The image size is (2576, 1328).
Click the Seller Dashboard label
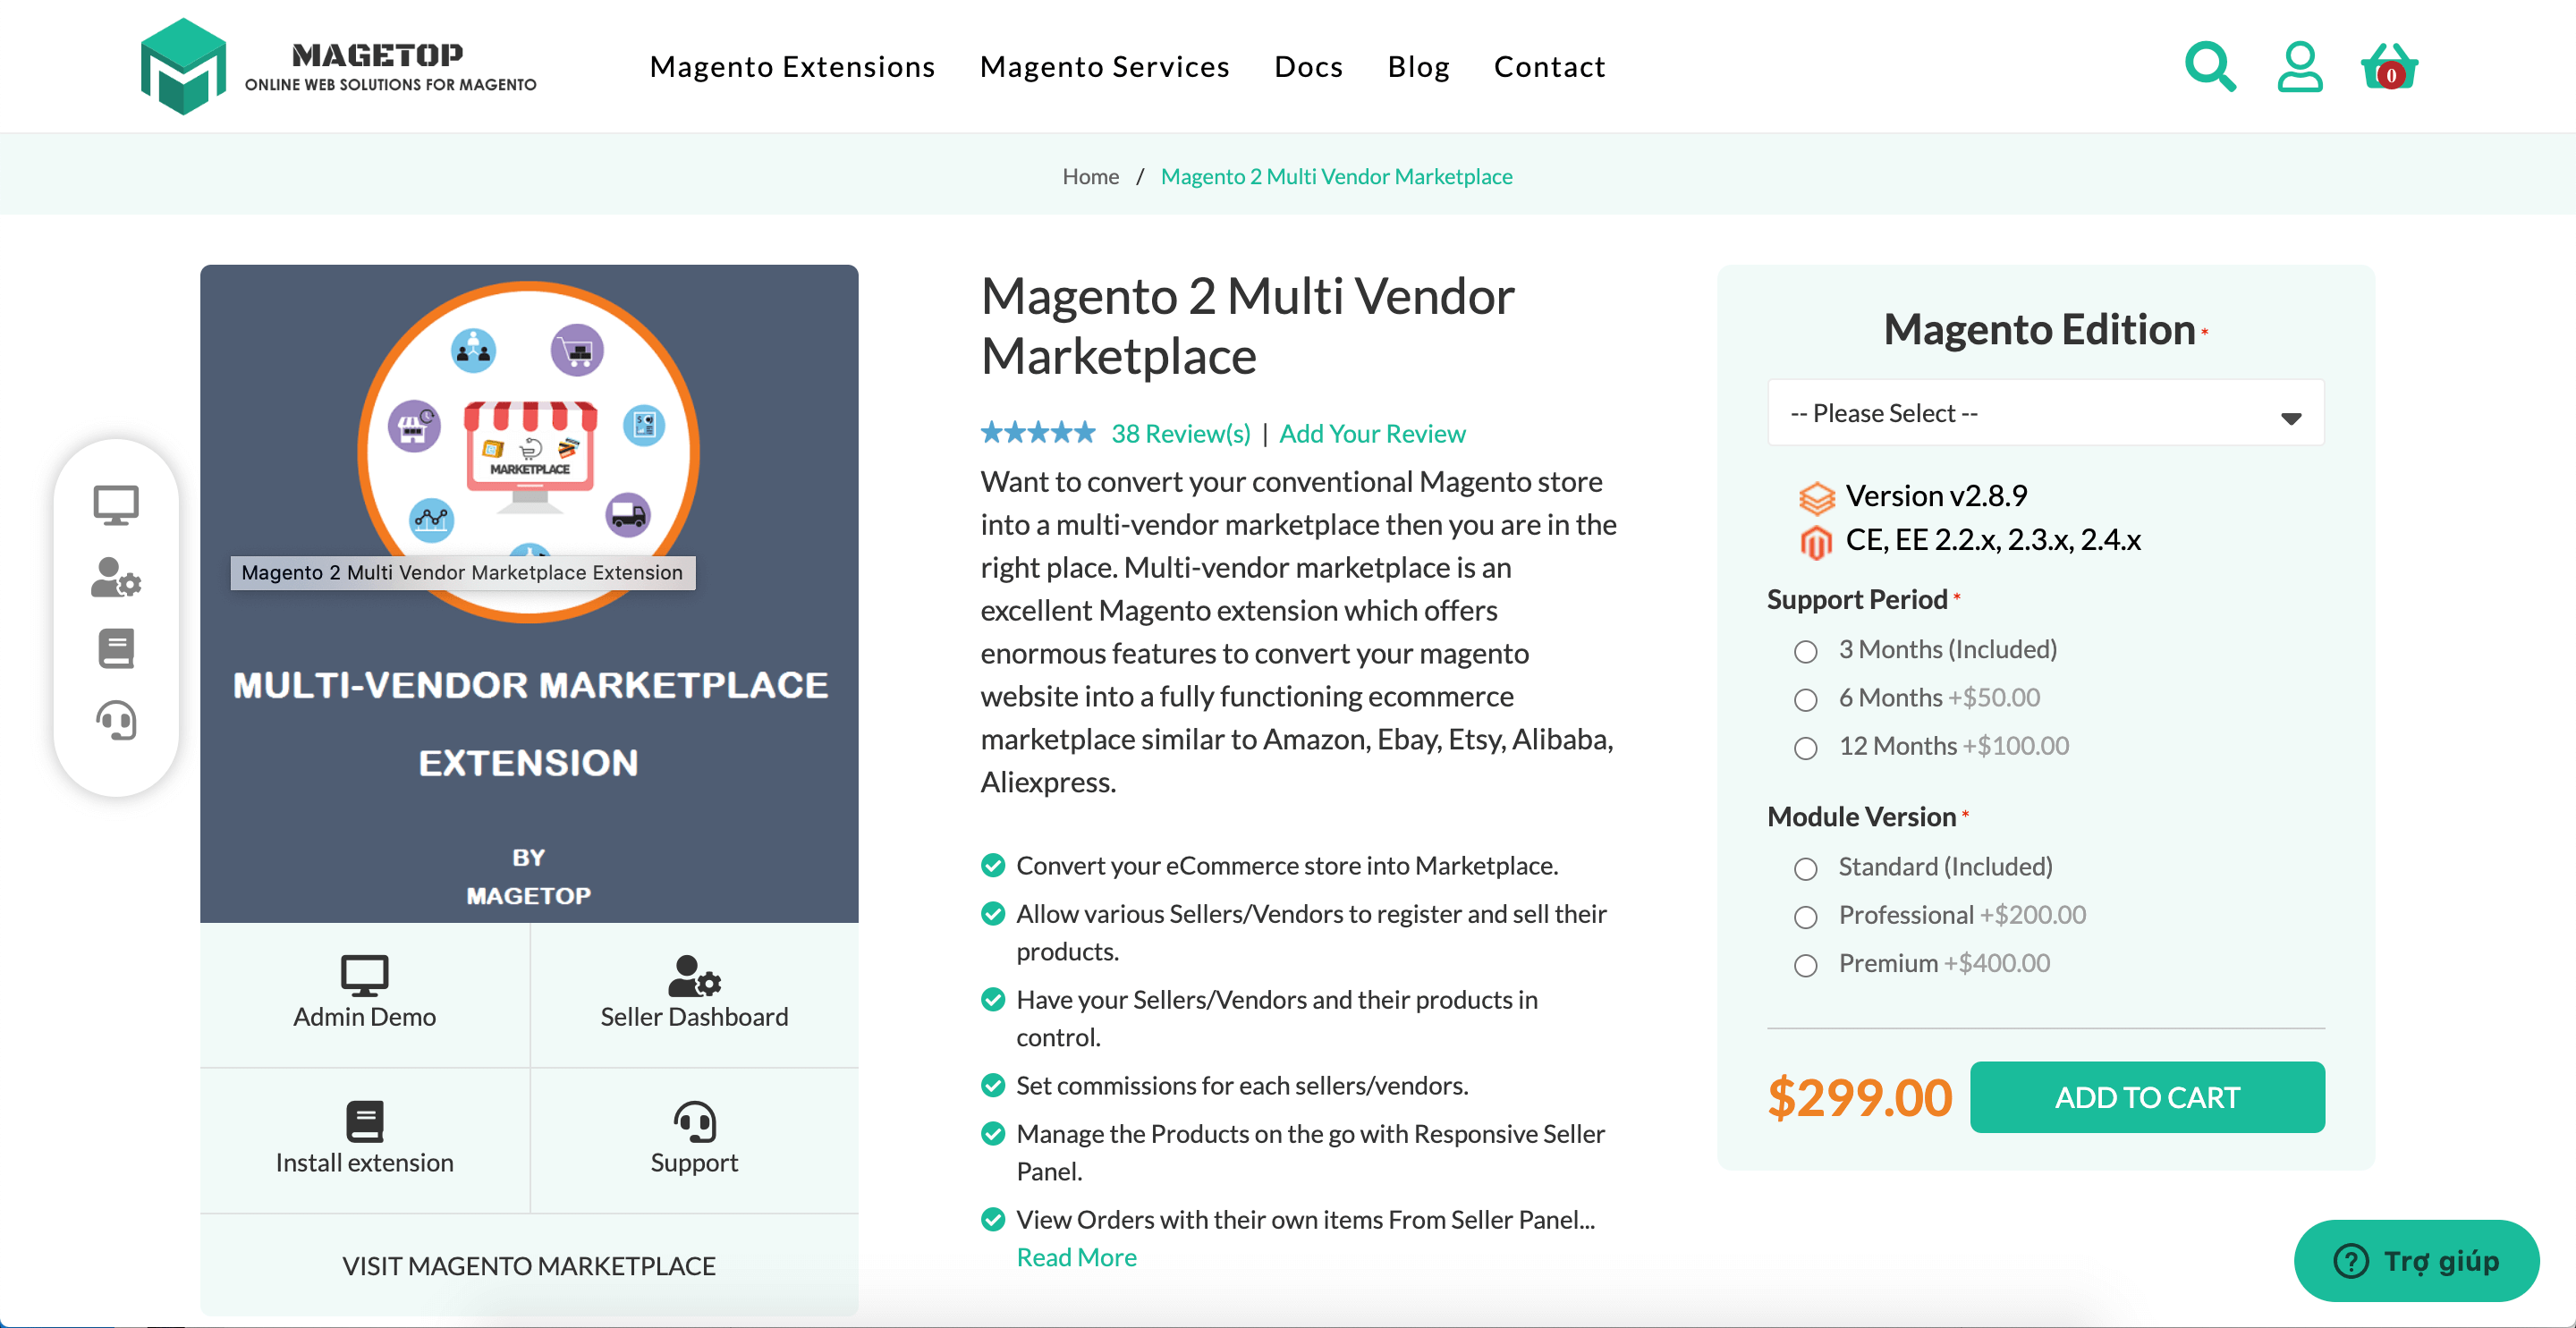(694, 1016)
